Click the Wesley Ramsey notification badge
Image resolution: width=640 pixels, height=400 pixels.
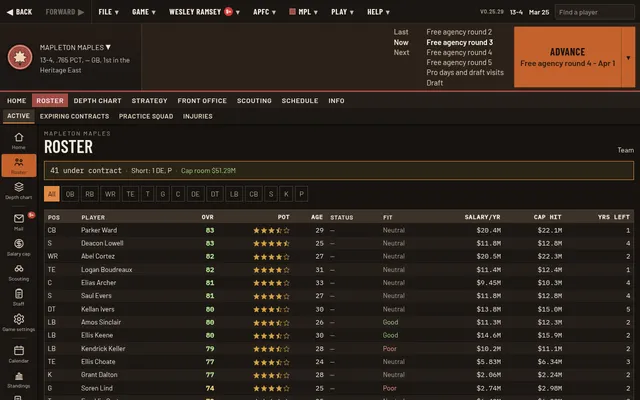[x=229, y=12]
